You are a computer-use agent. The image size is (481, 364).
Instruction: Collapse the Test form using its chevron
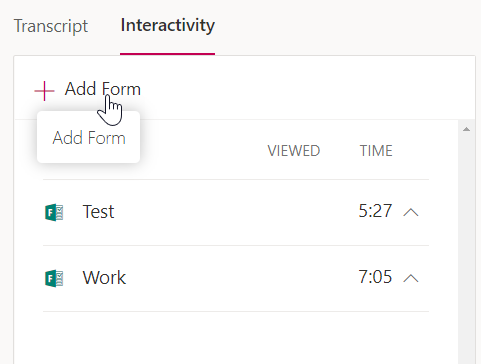coord(411,212)
